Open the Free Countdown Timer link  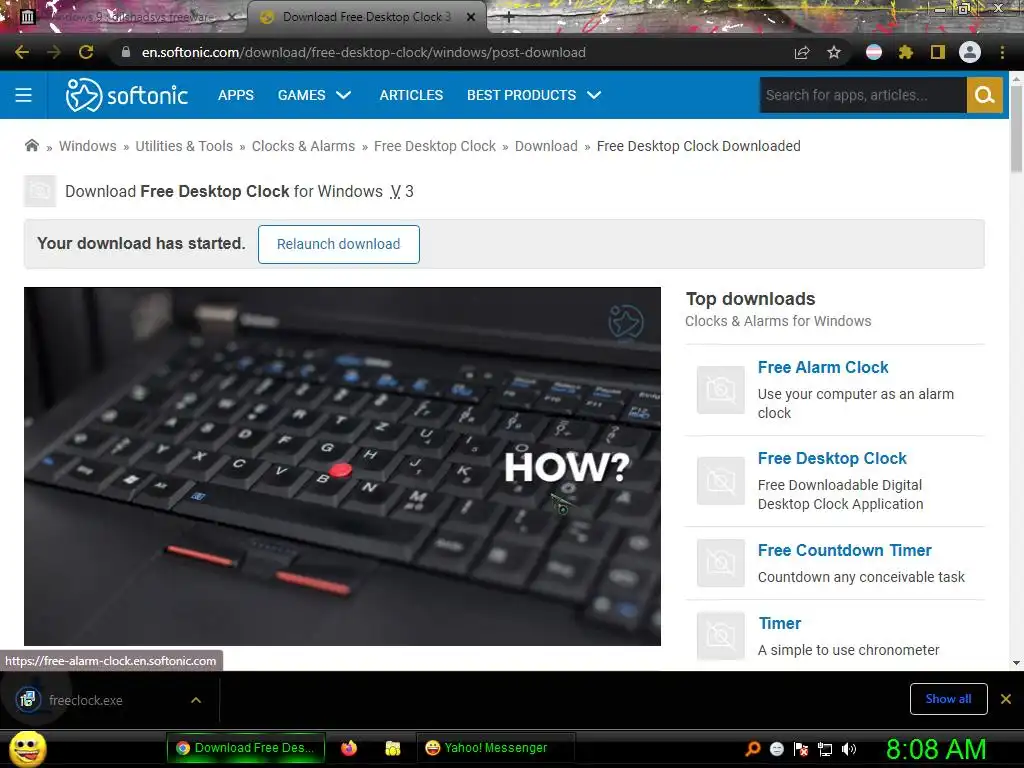click(844, 551)
